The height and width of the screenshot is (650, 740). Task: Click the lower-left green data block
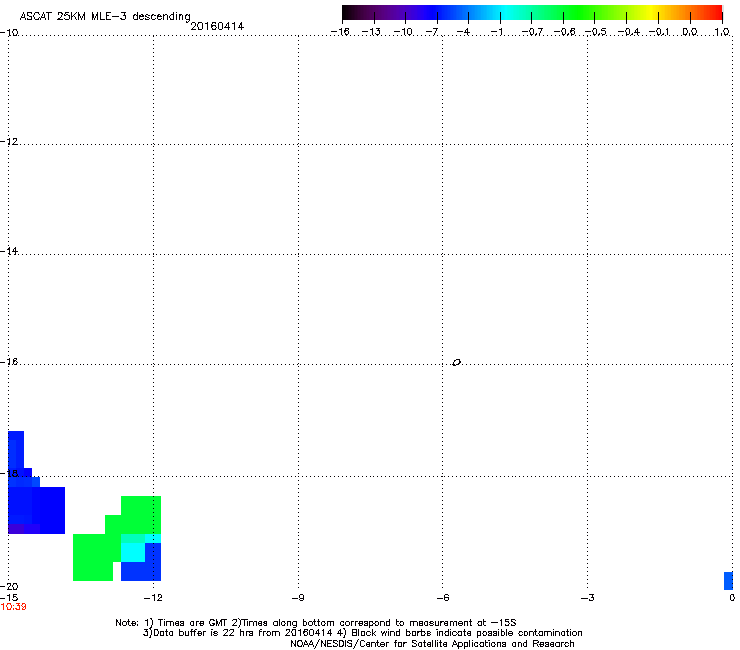tap(93, 557)
